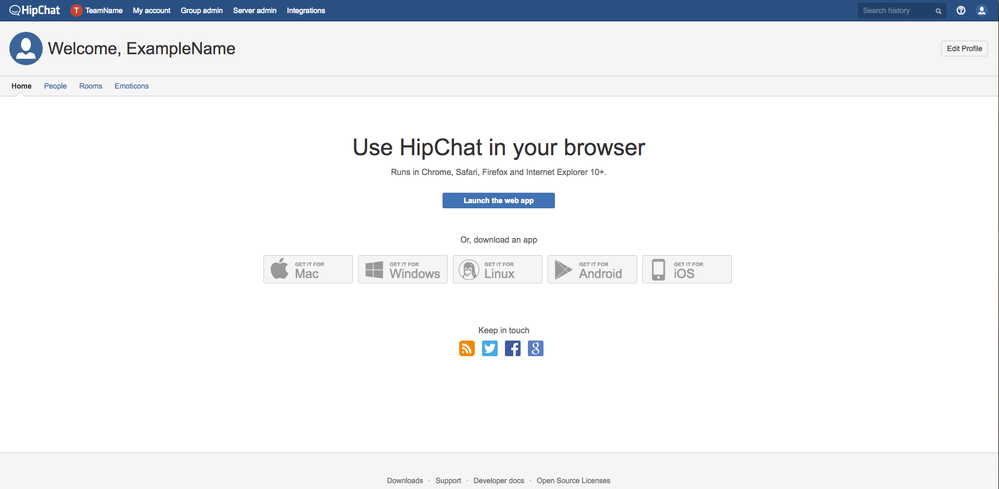Get HipChat for iOS

click(687, 269)
